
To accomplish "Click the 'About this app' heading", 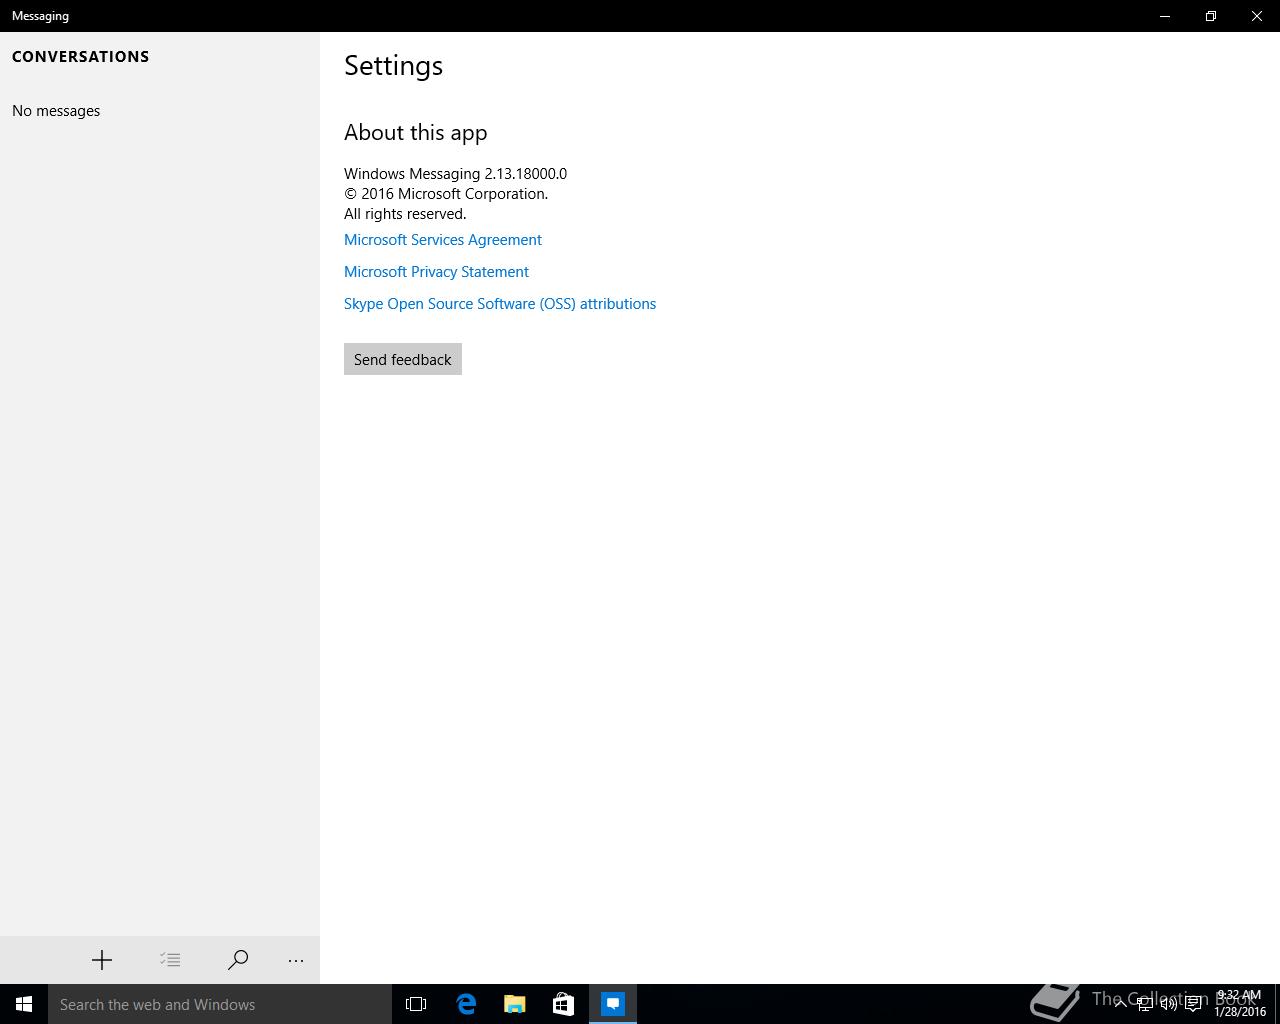I will click(x=416, y=133).
